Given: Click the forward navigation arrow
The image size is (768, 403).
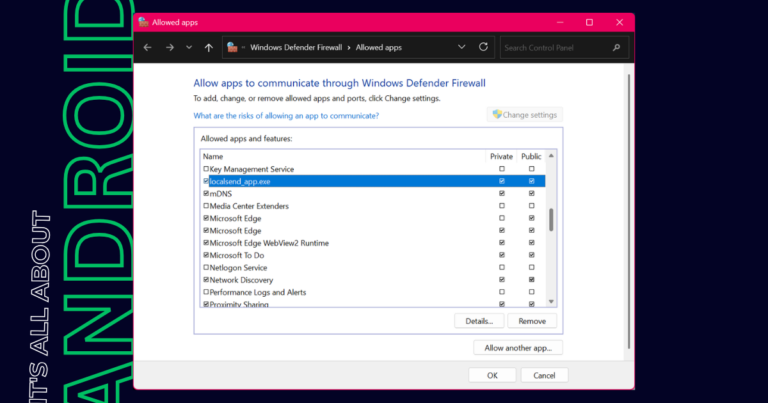Looking at the screenshot, I should point(170,47).
